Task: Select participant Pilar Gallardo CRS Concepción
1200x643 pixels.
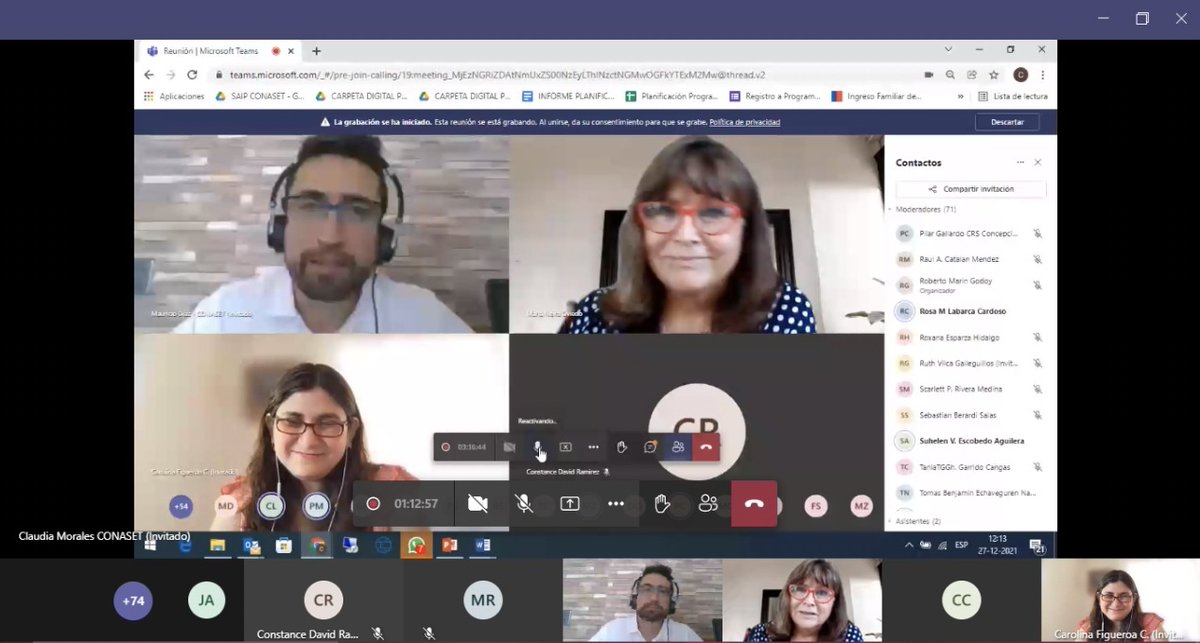Action: (969, 233)
